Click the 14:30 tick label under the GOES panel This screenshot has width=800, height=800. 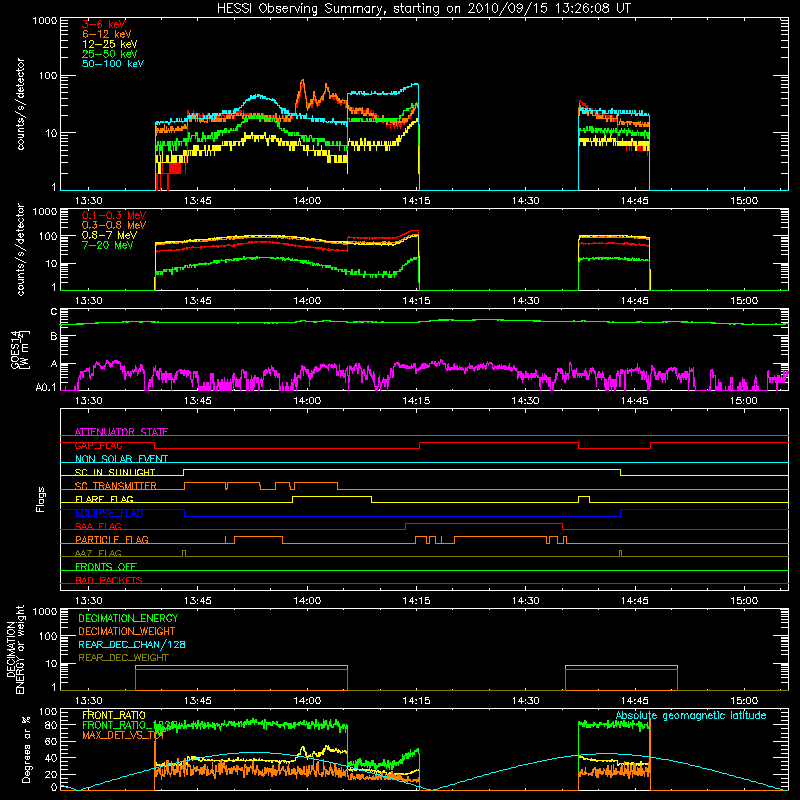(x=526, y=401)
